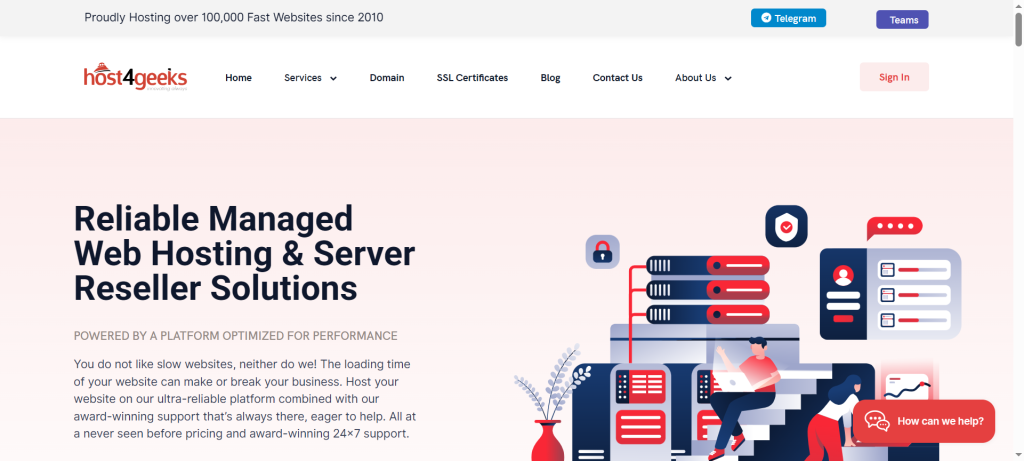Click the chat bubble icon in help widget

click(x=877, y=421)
